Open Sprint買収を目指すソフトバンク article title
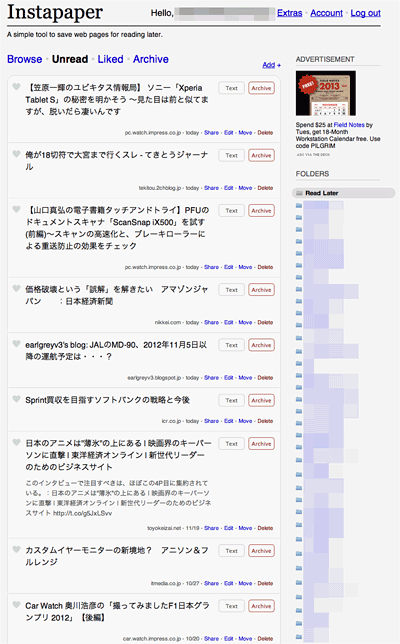 (108, 400)
